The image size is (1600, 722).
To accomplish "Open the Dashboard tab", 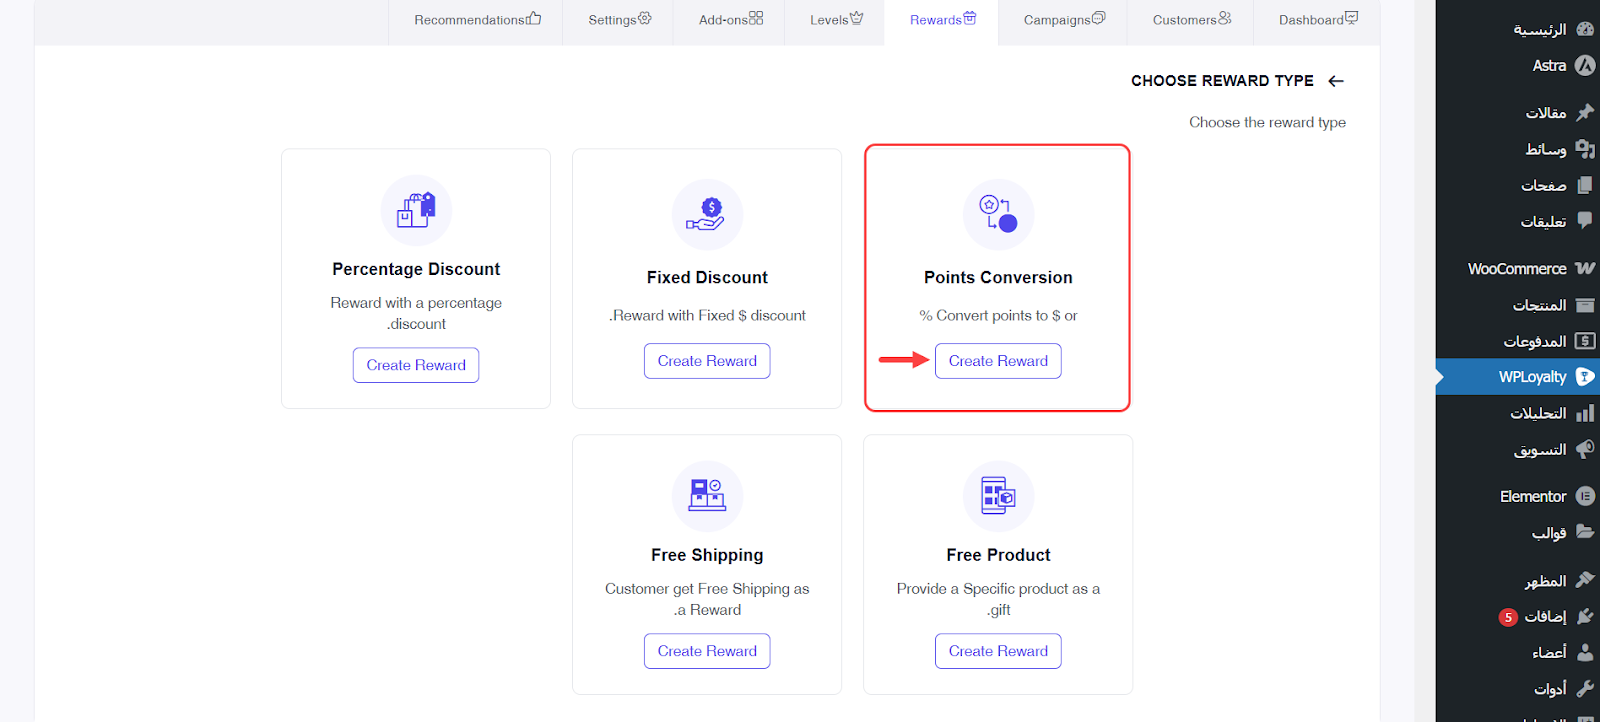I will [x=1317, y=20].
